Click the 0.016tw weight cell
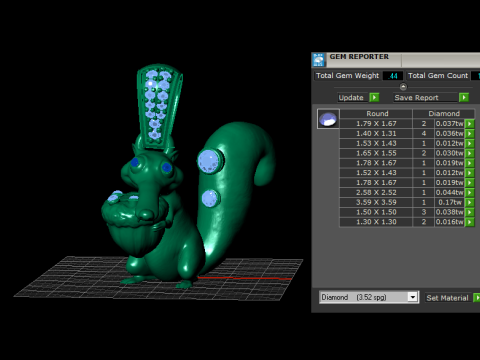The height and width of the screenshot is (360, 480). pos(449,222)
